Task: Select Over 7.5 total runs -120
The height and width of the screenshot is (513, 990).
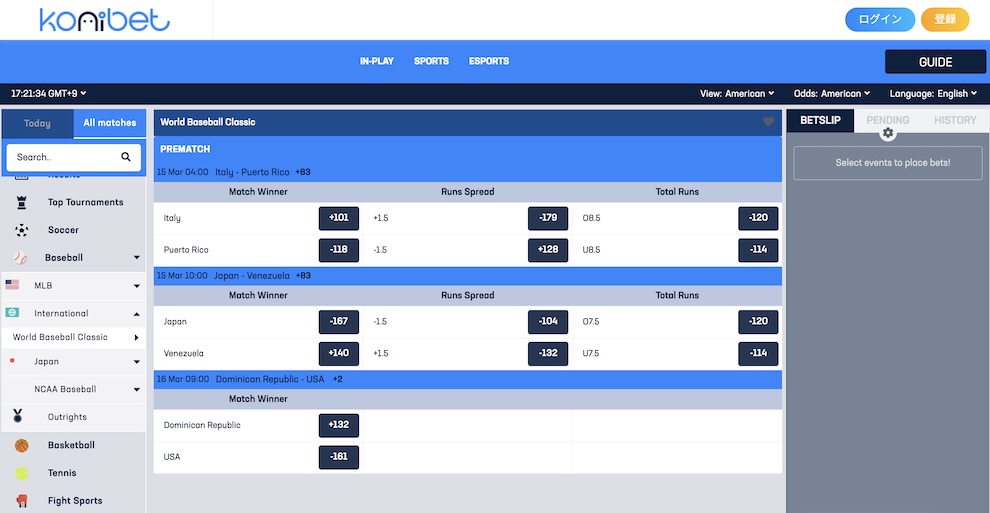Action: [x=758, y=321]
